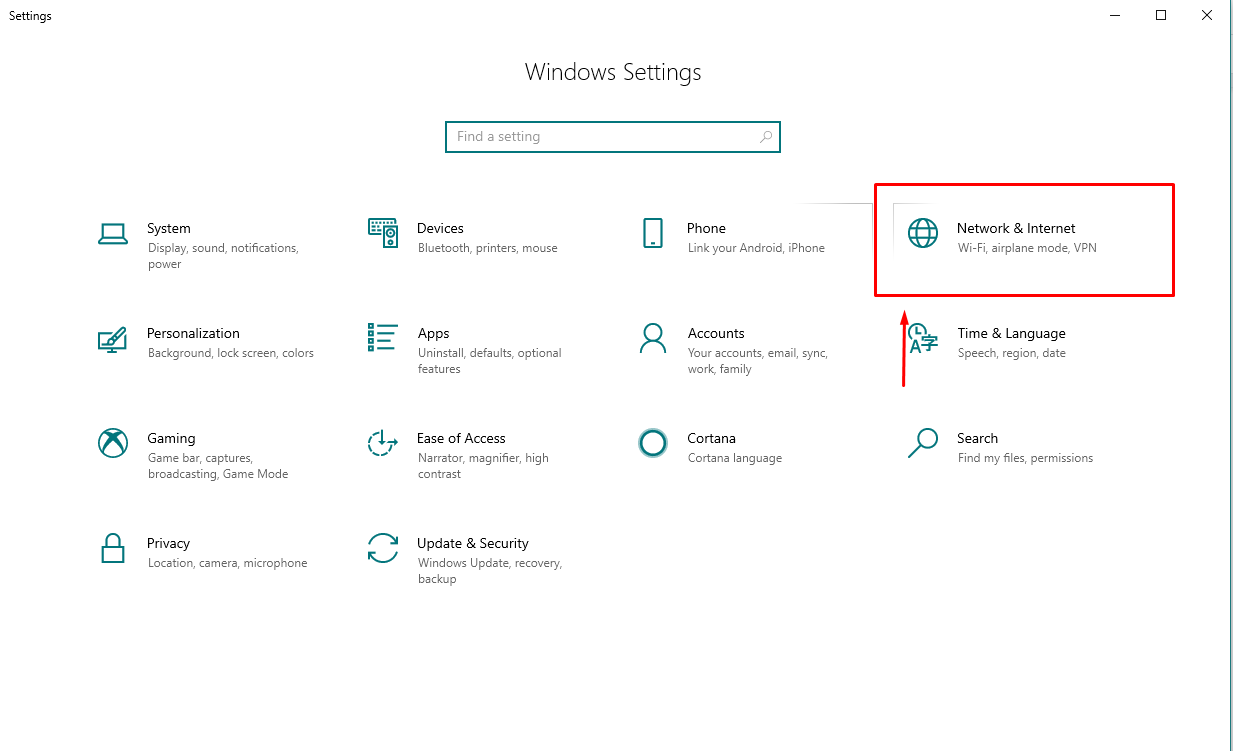Click the Search magnifier category icon

tap(923, 443)
